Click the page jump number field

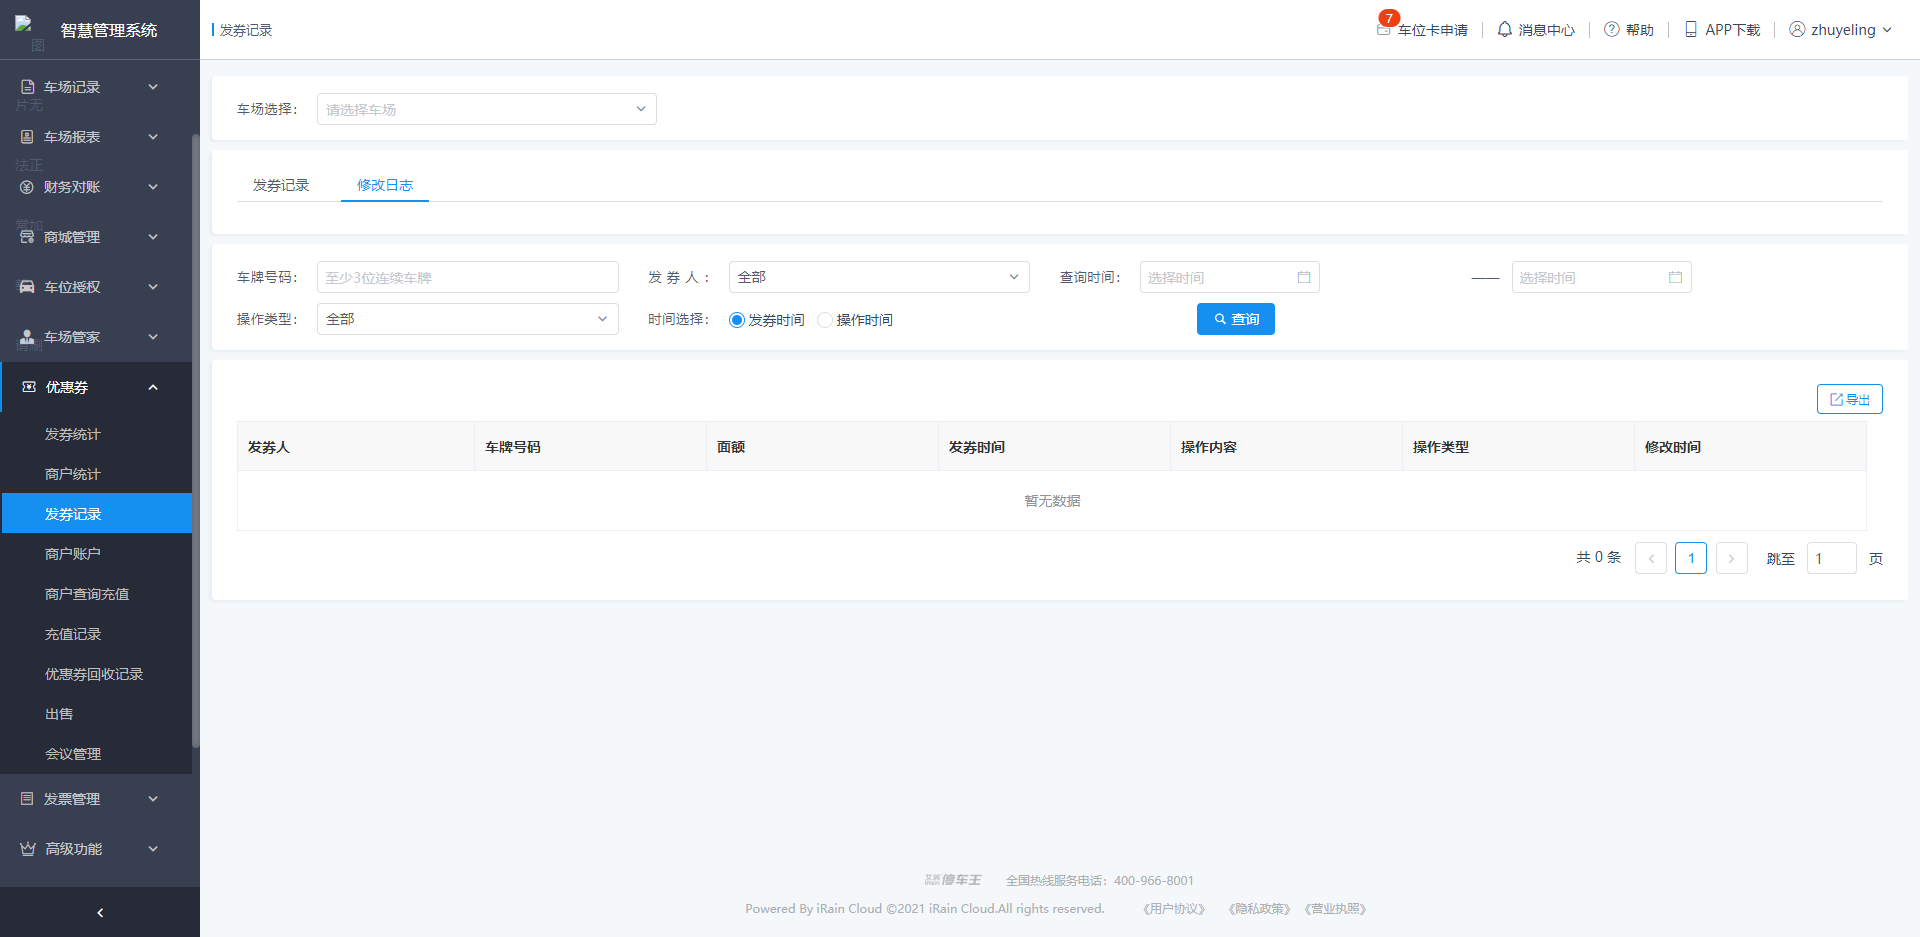[x=1830, y=559]
